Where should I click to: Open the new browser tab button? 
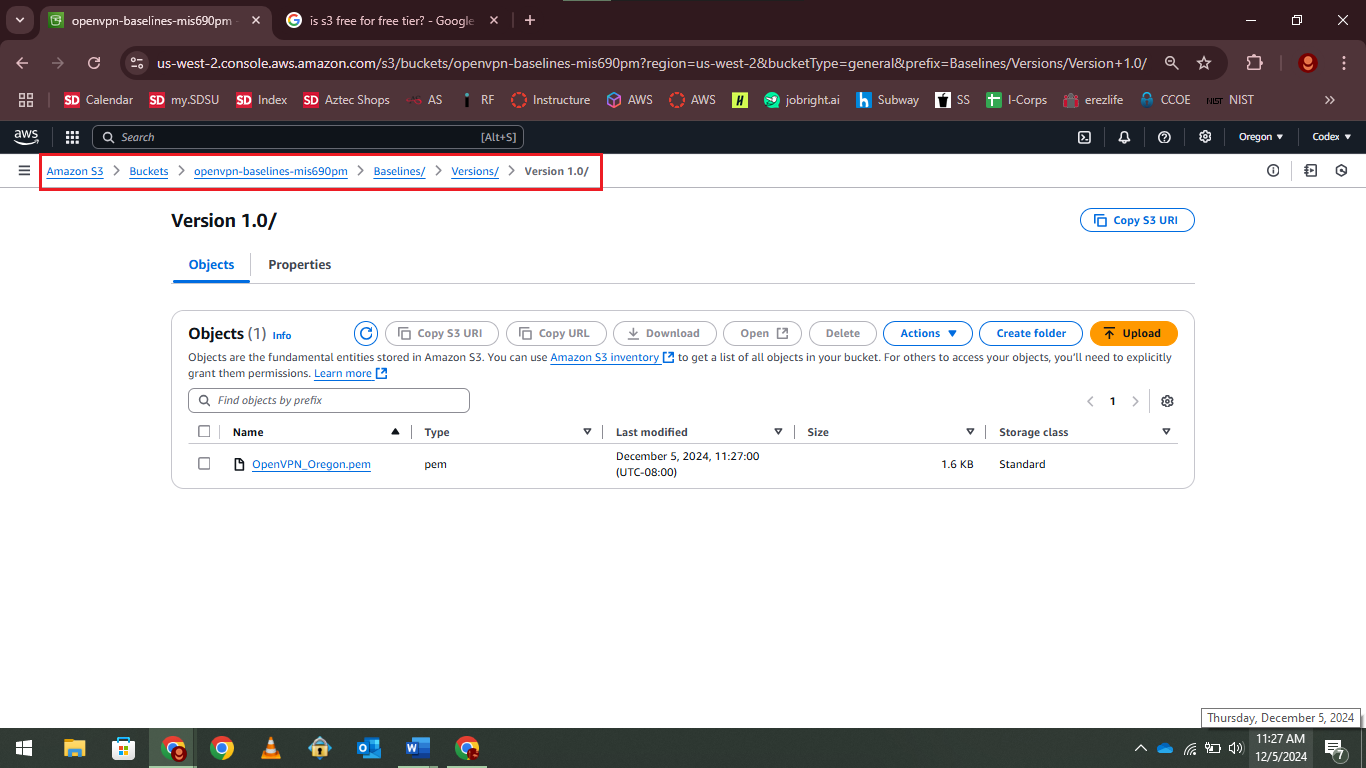coord(530,20)
